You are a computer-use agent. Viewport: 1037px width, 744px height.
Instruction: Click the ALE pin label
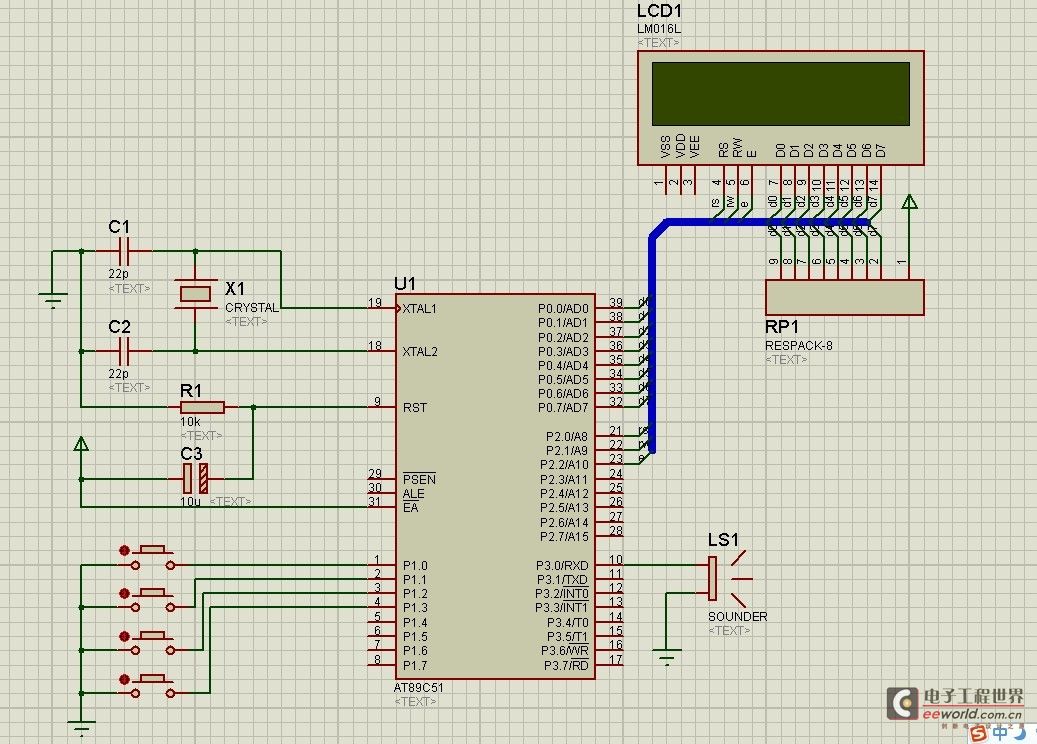pyautogui.click(x=413, y=494)
